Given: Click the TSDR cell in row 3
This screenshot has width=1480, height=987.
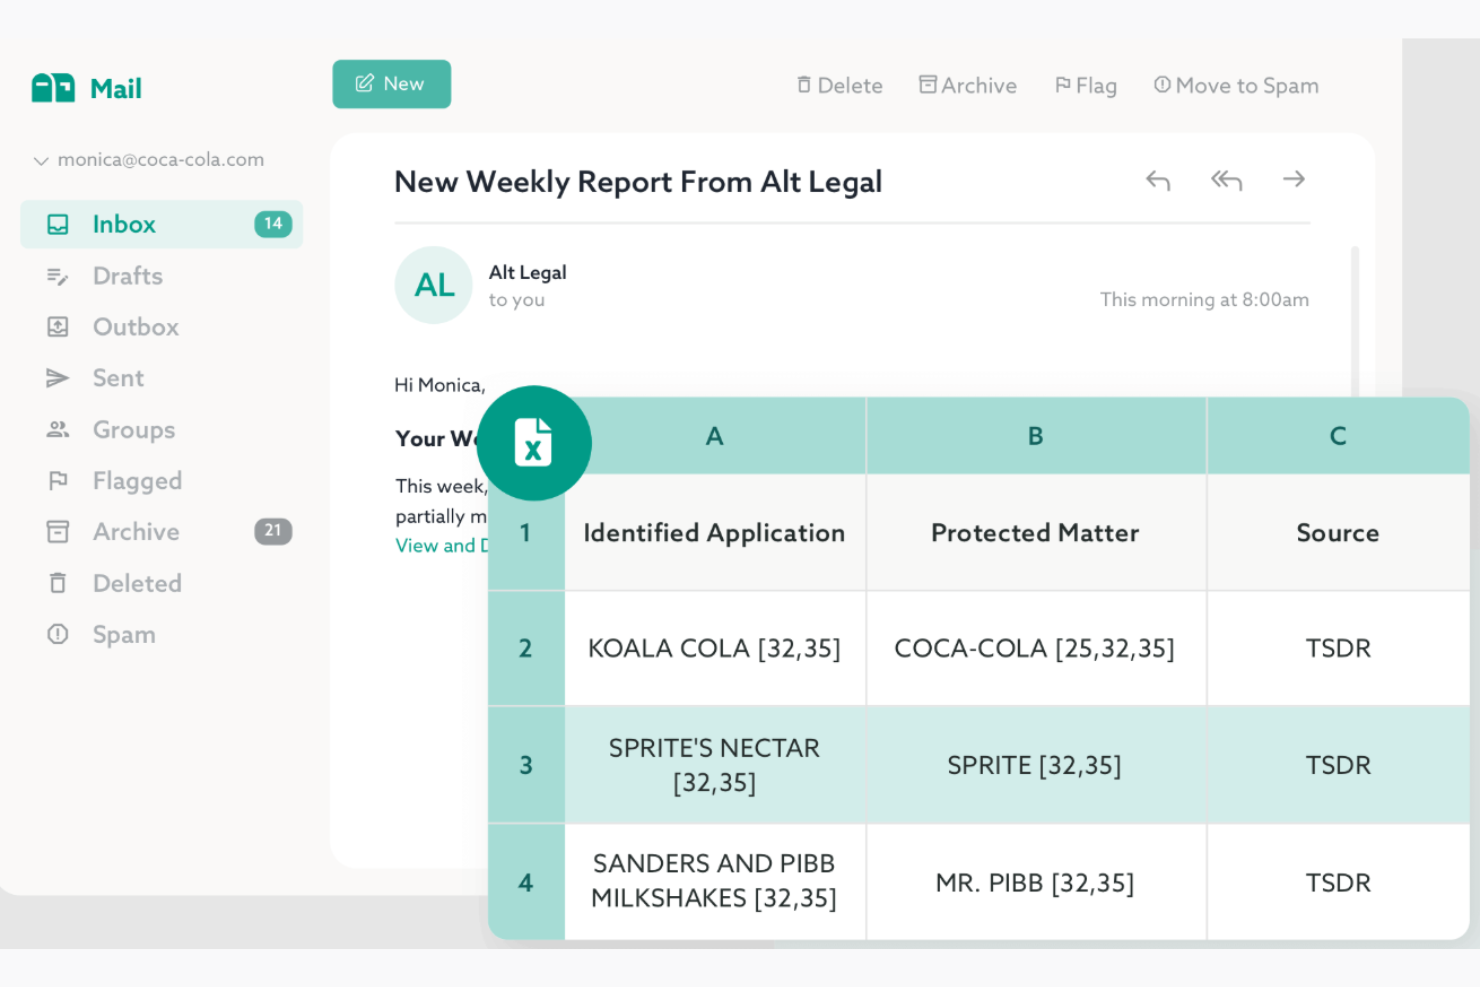Looking at the screenshot, I should point(1338,766).
